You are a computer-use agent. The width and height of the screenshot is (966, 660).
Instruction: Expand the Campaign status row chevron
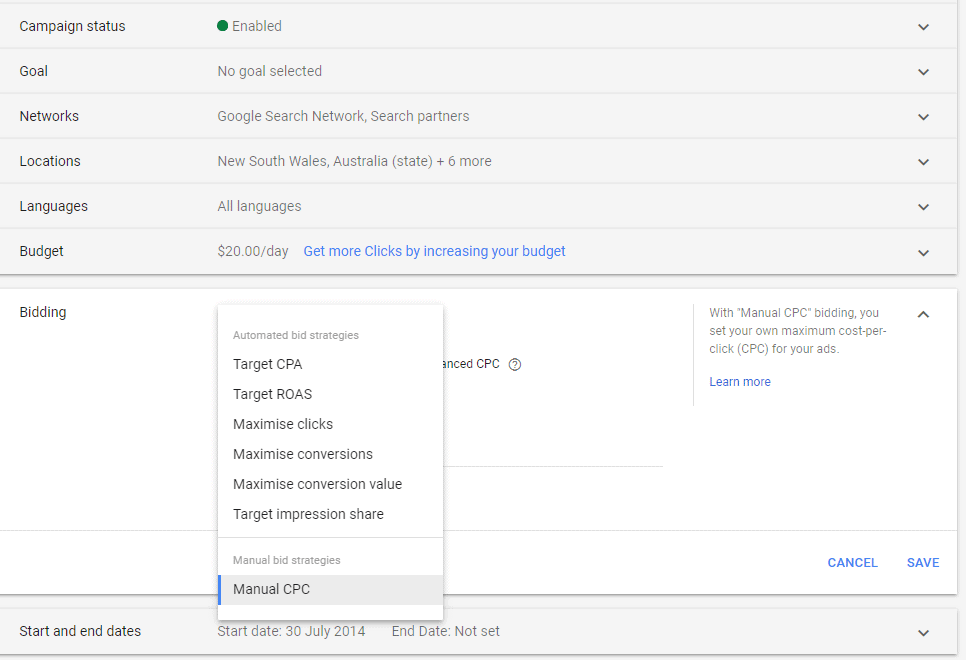pyautogui.click(x=923, y=27)
